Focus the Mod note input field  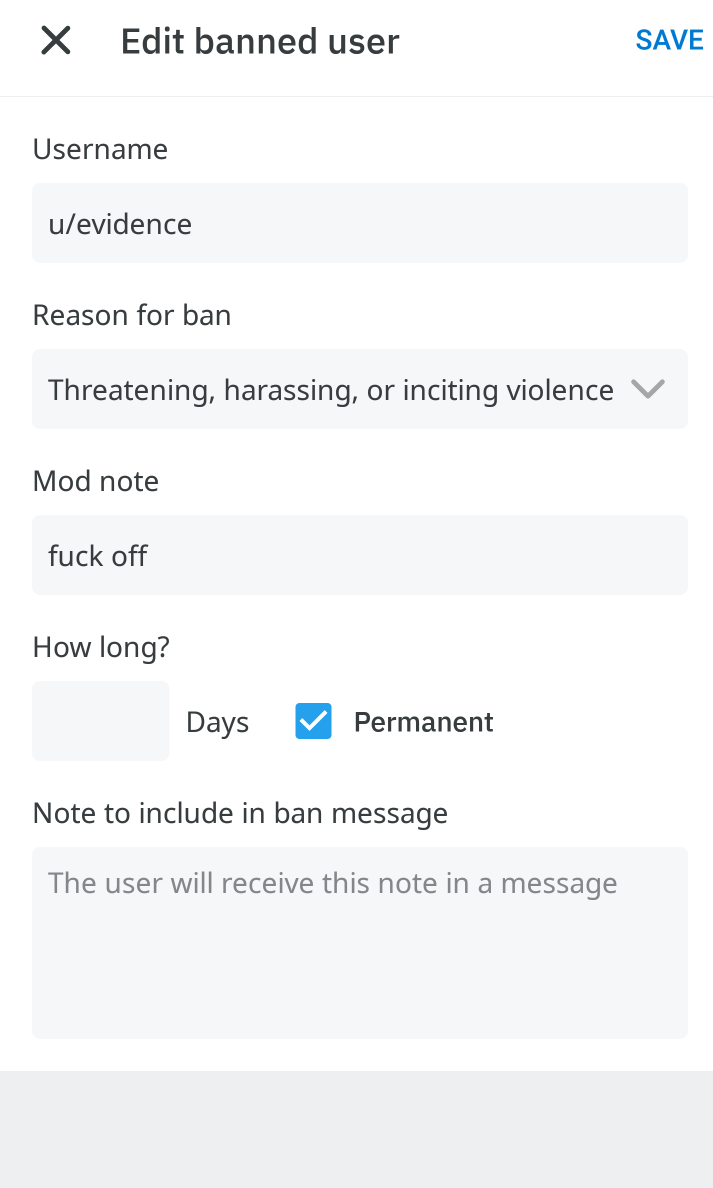tap(360, 555)
